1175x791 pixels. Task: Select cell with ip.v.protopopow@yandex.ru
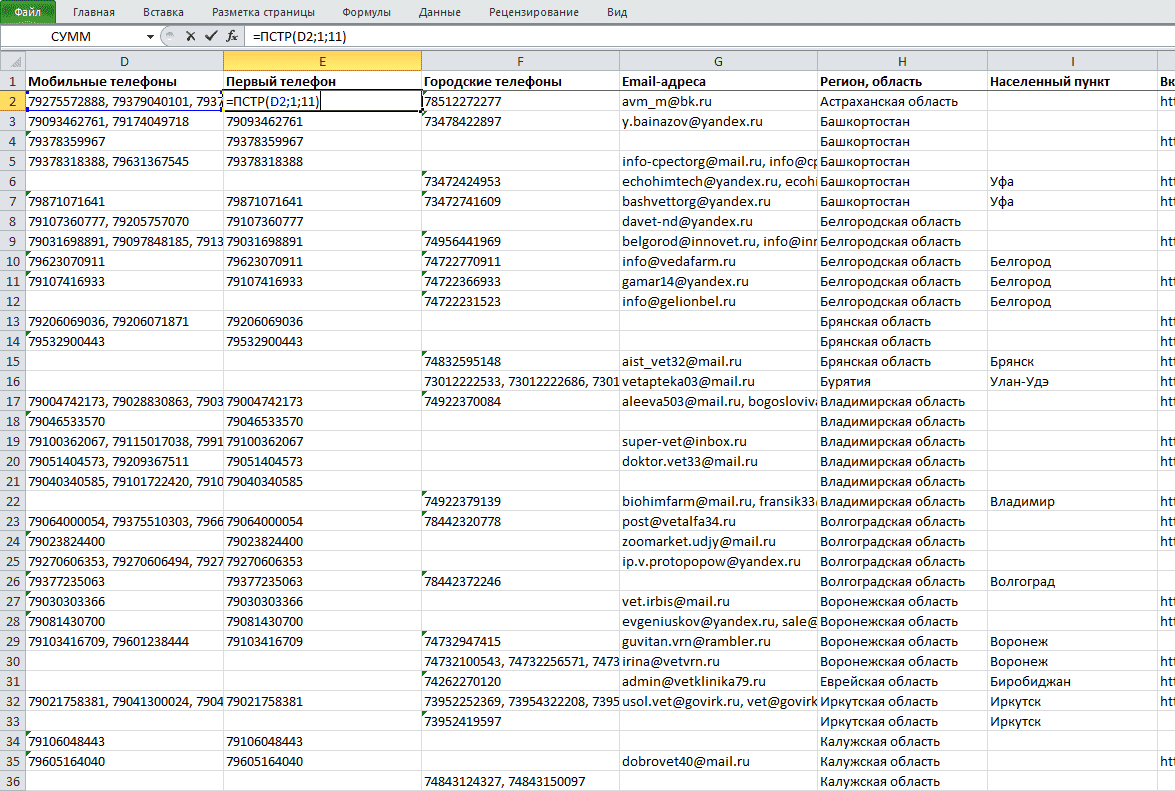tap(718, 561)
